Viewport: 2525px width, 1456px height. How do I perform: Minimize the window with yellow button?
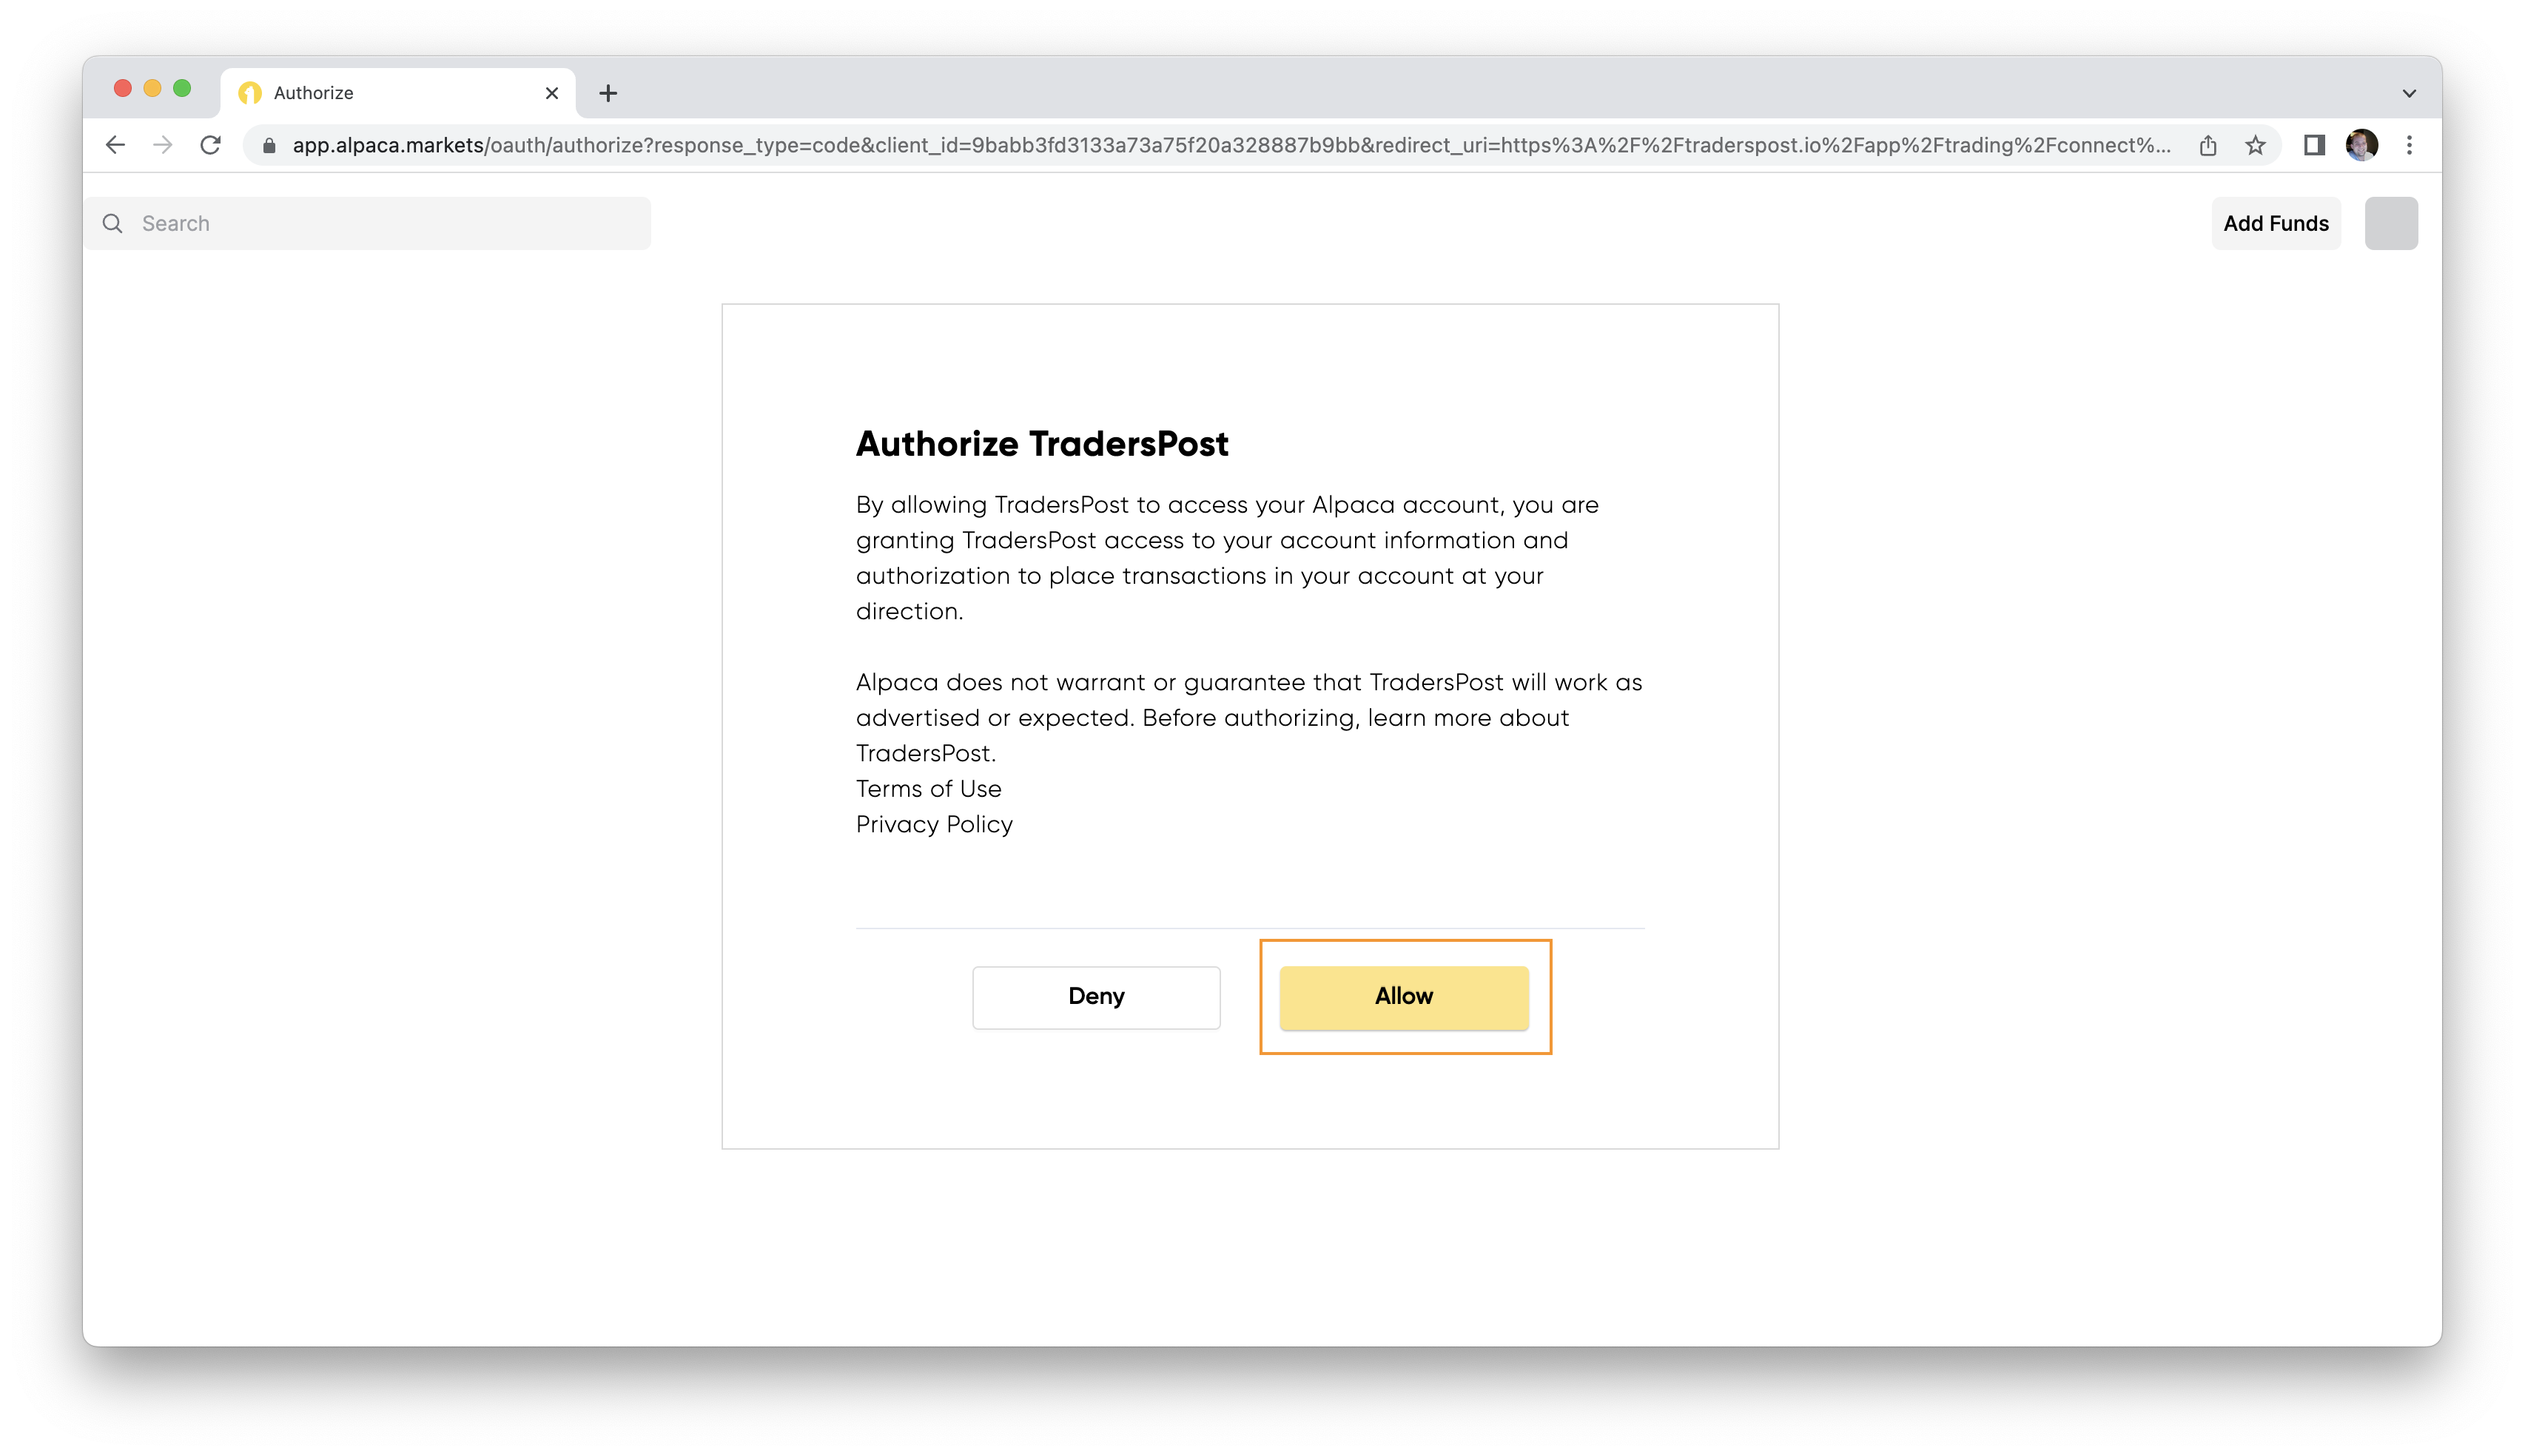pyautogui.click(x=153, y=89)
